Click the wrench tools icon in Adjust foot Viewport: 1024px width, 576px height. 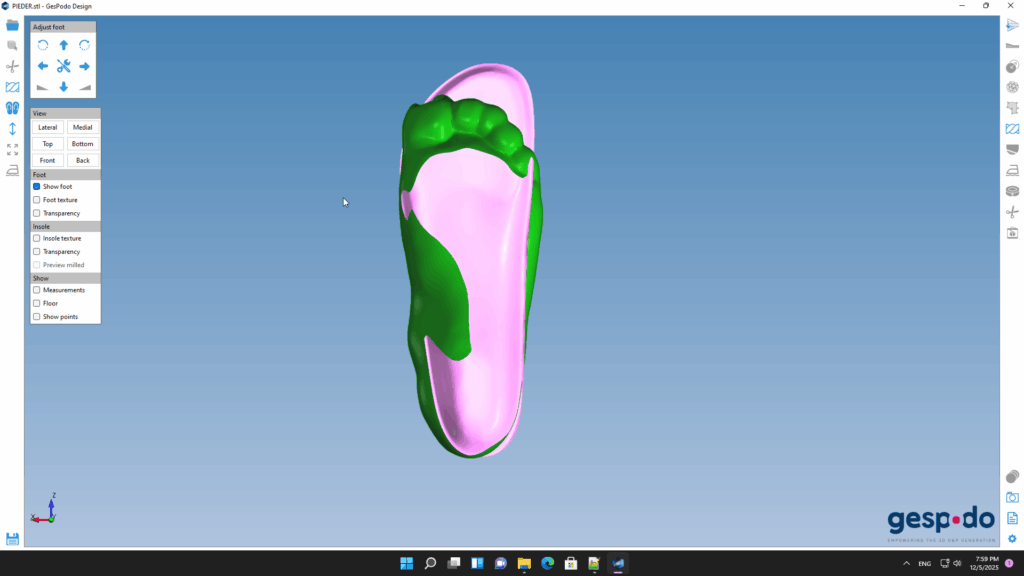point(63,66)
